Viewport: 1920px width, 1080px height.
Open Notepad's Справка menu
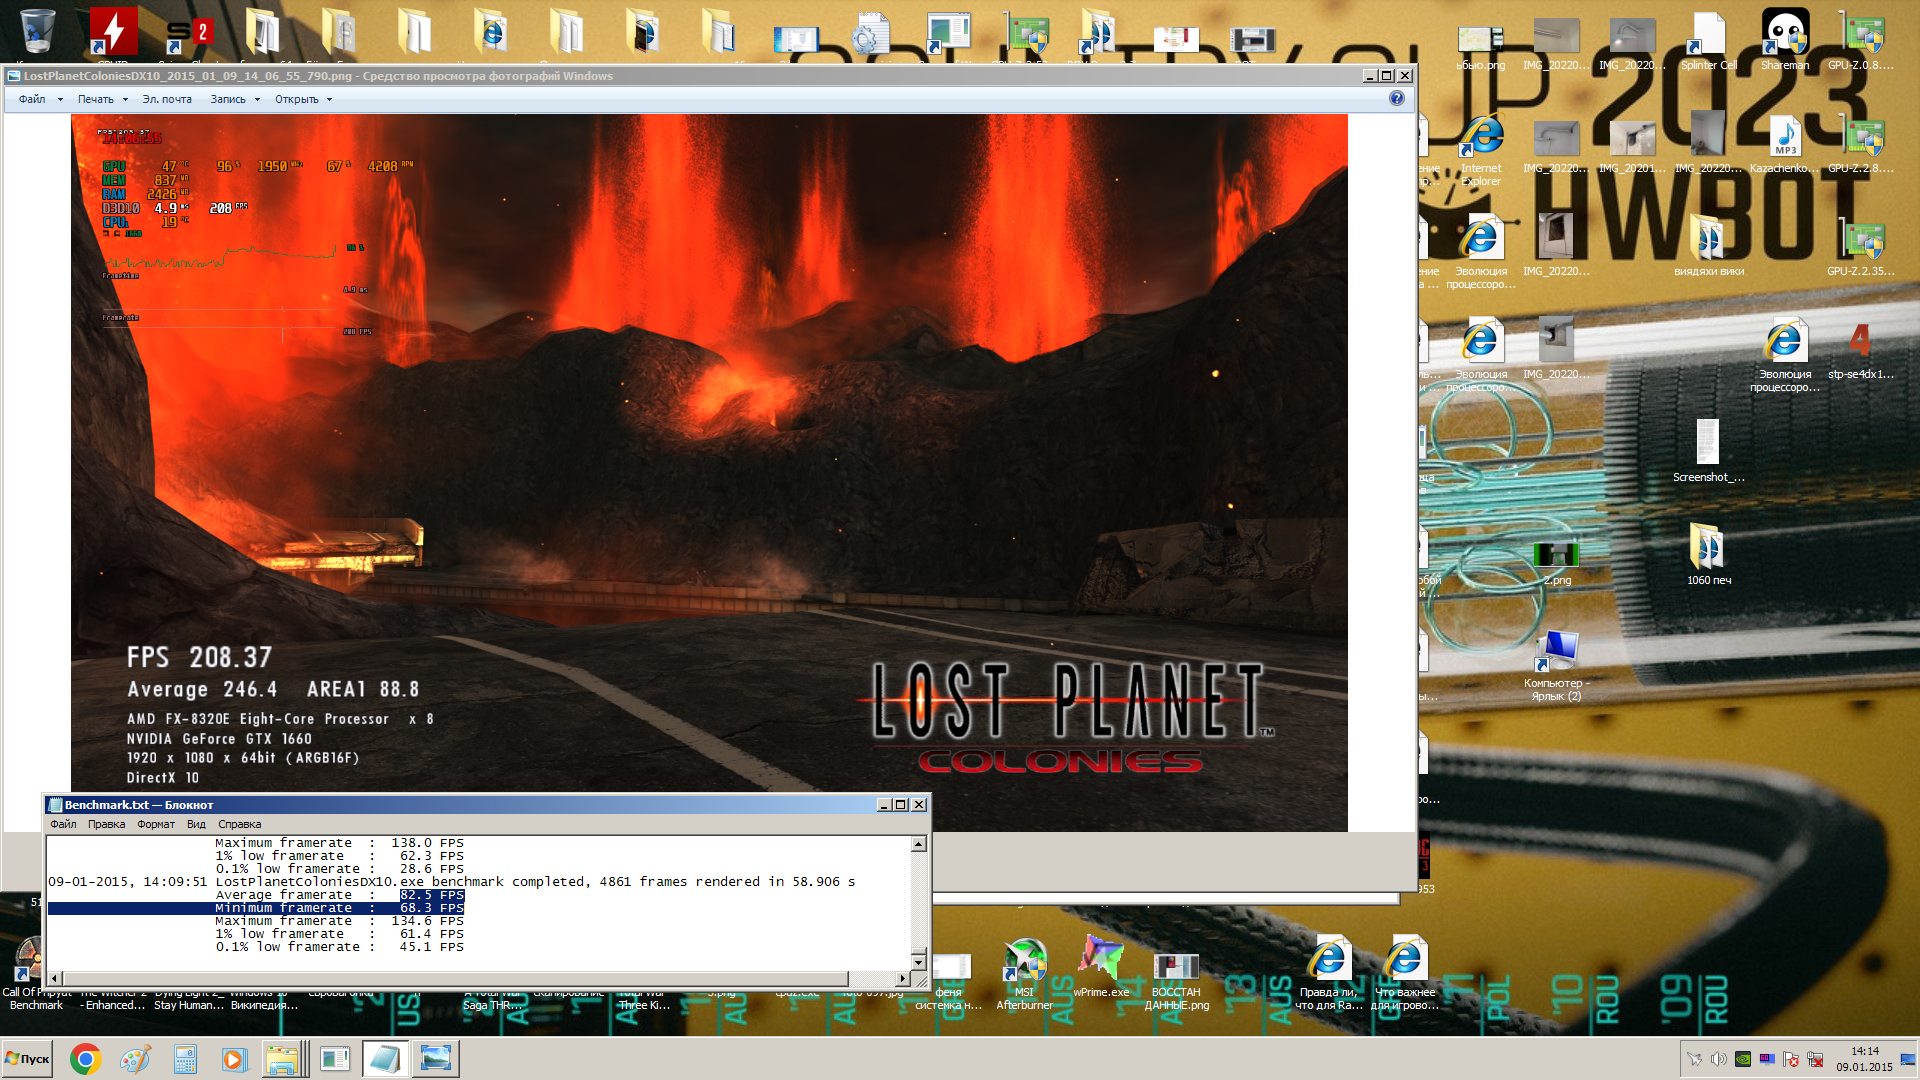click(x=239, y=824)
